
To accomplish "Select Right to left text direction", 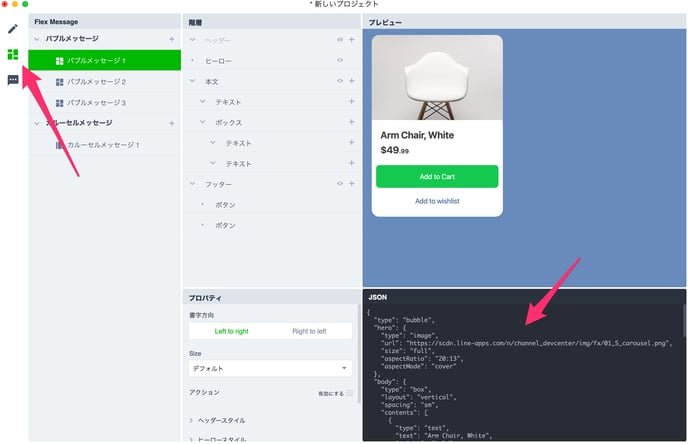I will (311, 331).
